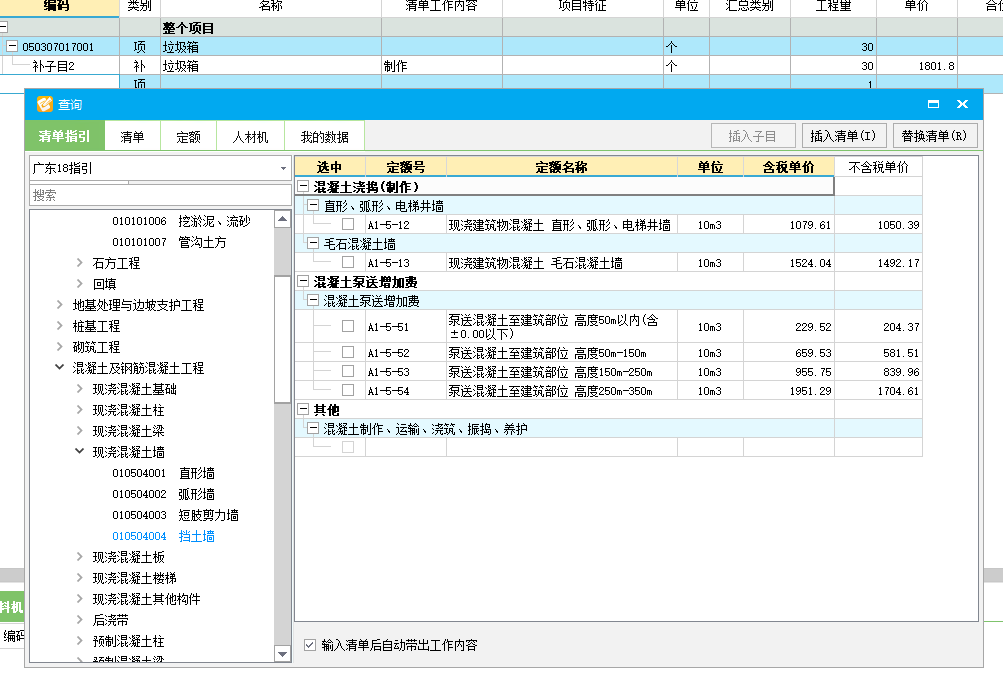Check the A1-5-52 row checkbox
1003x693 pixels.
[348, 352]
